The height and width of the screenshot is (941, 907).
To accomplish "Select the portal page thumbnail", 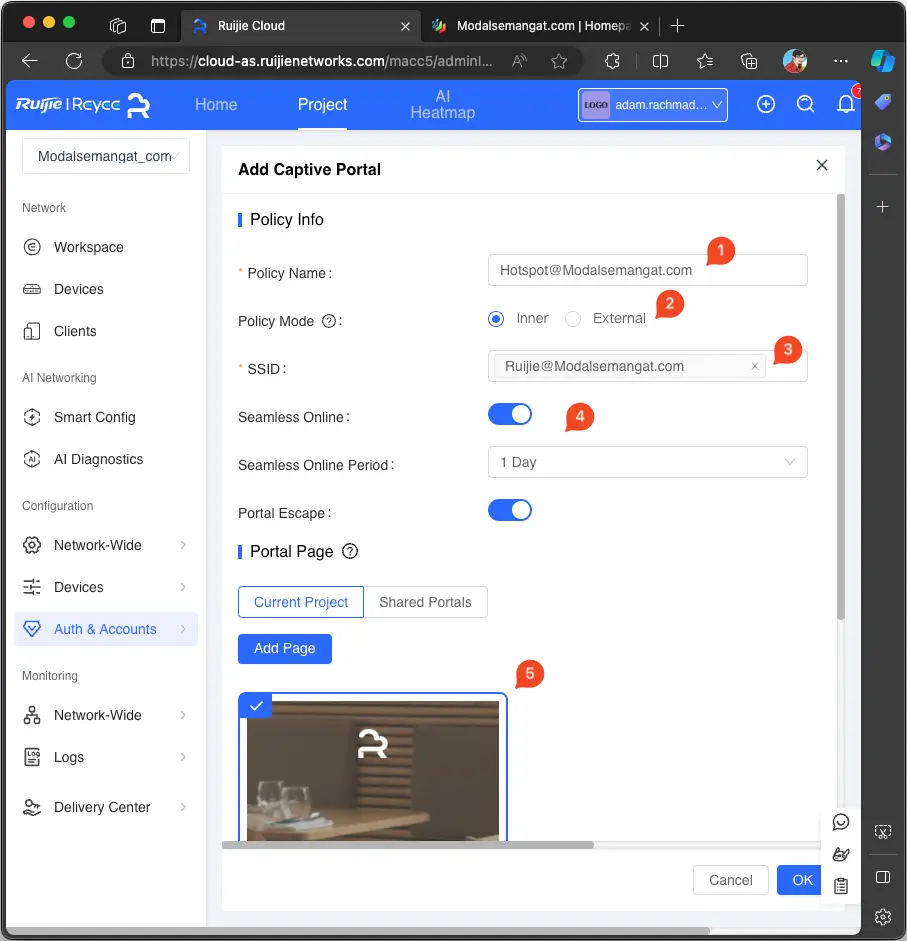I will coord(373,768).
